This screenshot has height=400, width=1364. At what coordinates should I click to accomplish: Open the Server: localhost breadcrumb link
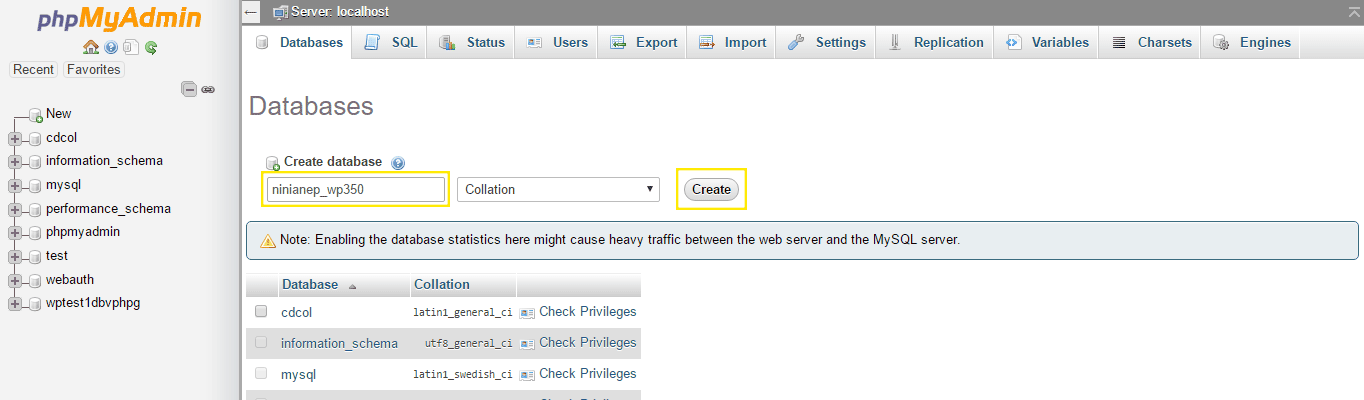click(340, 12)
